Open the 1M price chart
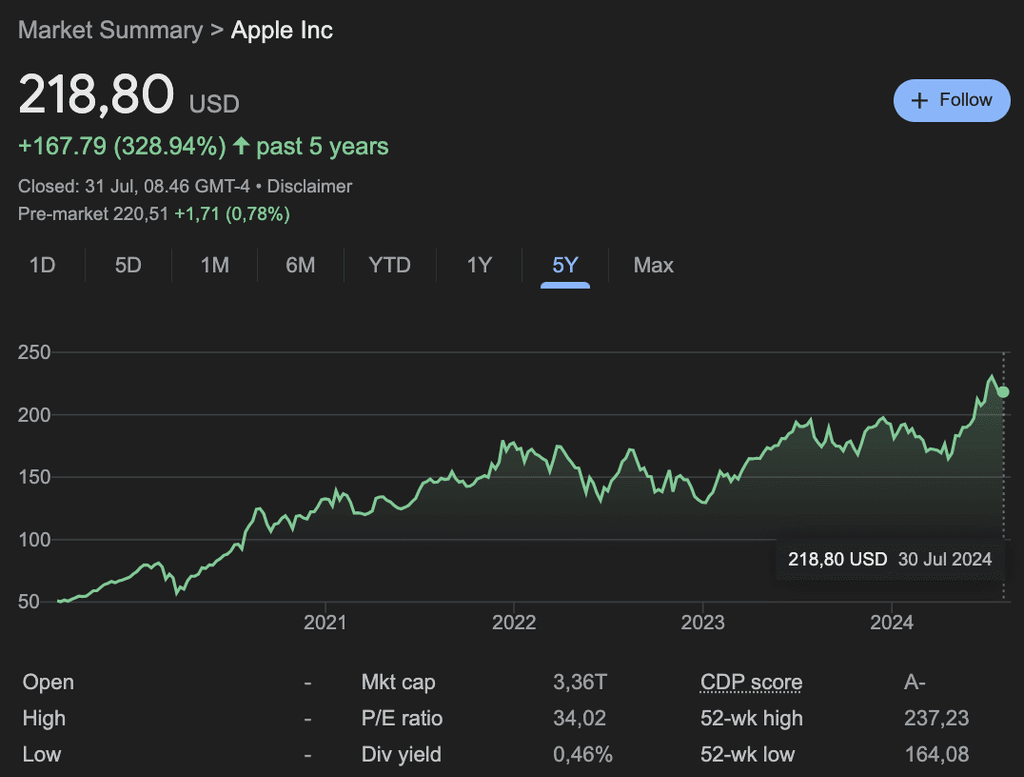The width and height of the screenshot is (1024, 777). click(214, 265)
